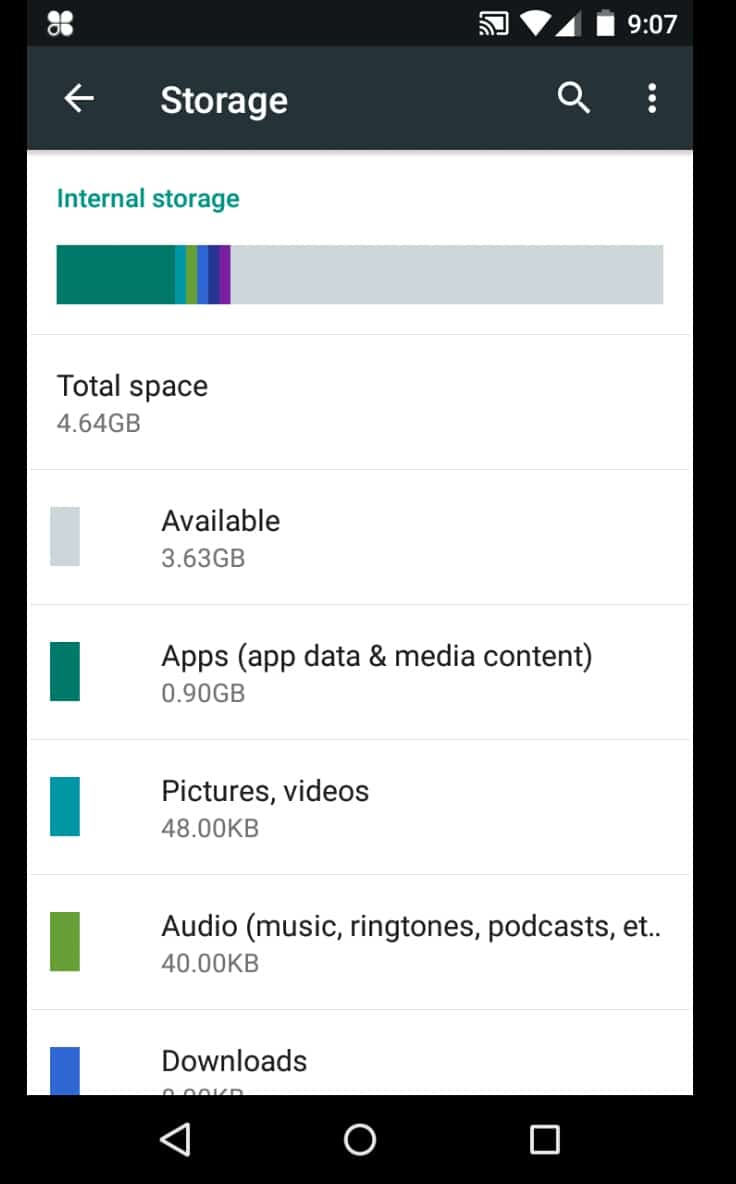This screenshot has width=736, height=1184.
Task: Tap the clock showing 9:07
Action: [651, 23]
